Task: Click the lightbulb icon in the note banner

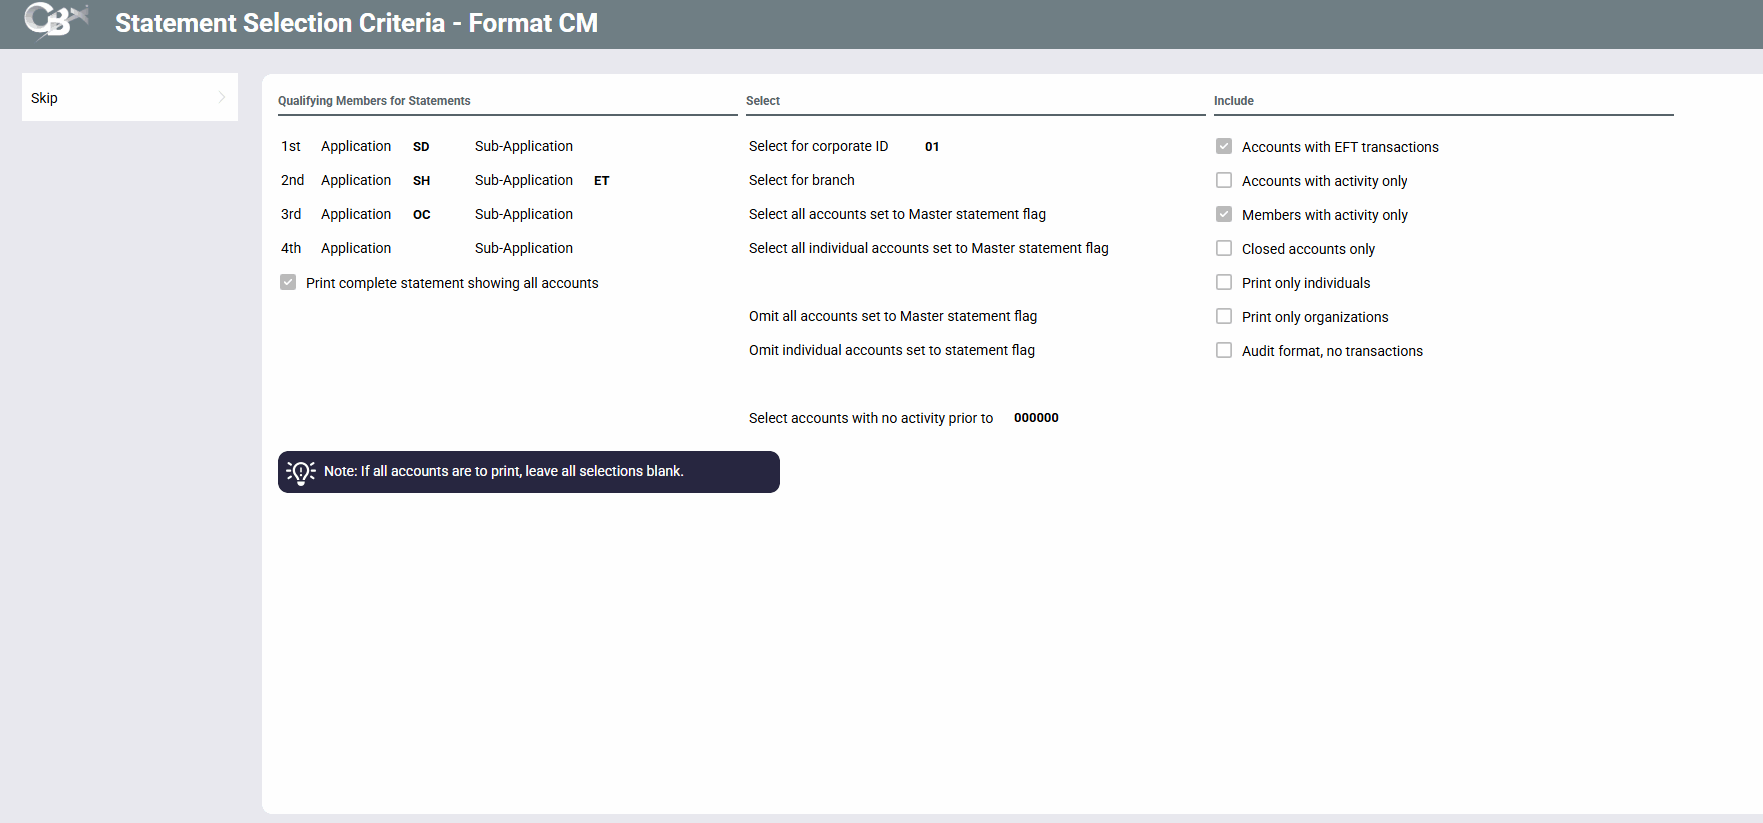Action: coord(301,472)
